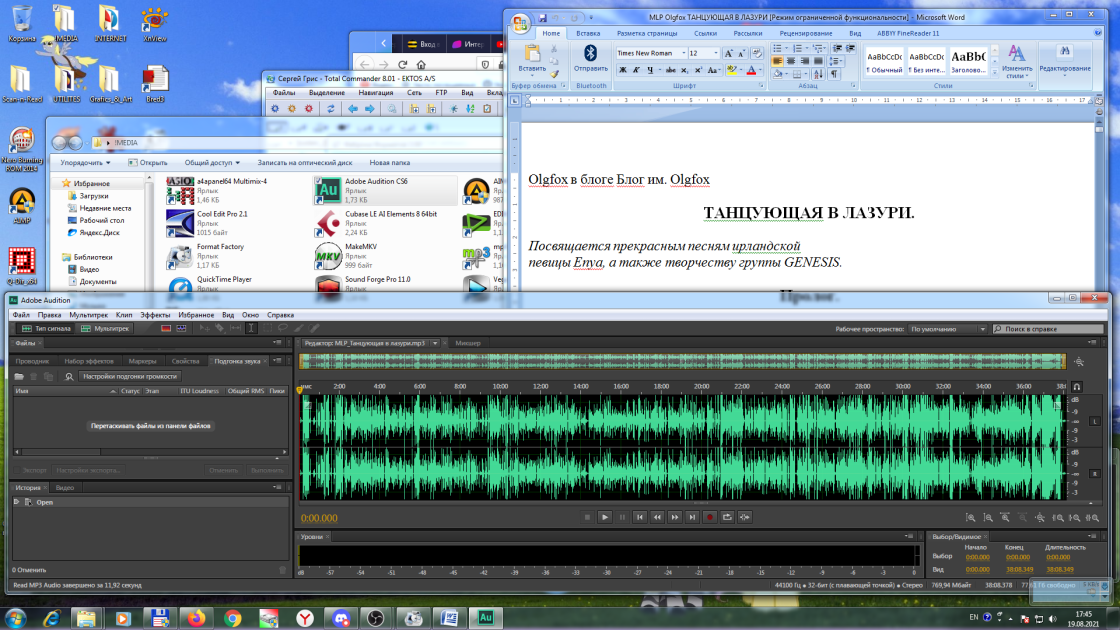Expand the Open entry in History panel

point(16,502)
